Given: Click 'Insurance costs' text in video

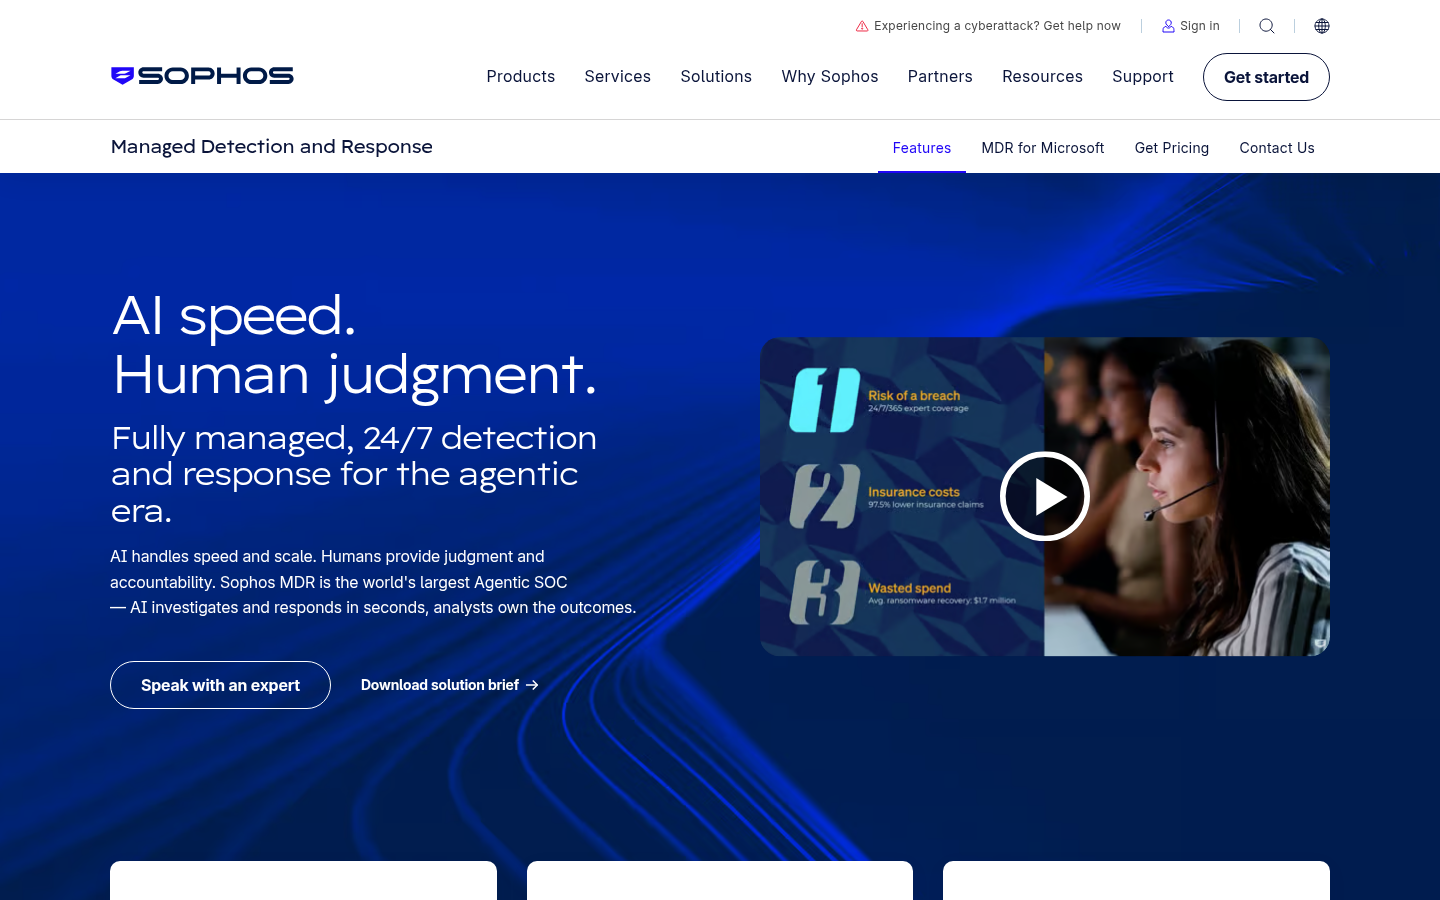Looking at the screenshot, I should (914, 492).
